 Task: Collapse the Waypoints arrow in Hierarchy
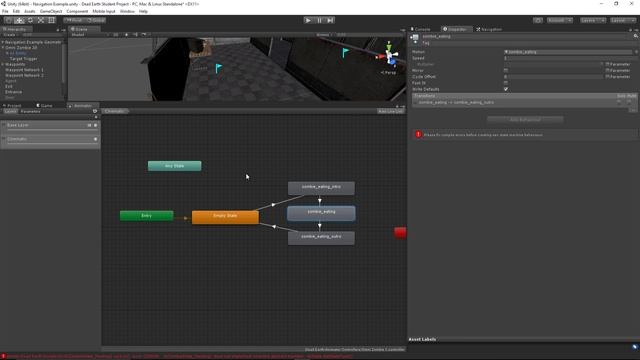point(3,64)
